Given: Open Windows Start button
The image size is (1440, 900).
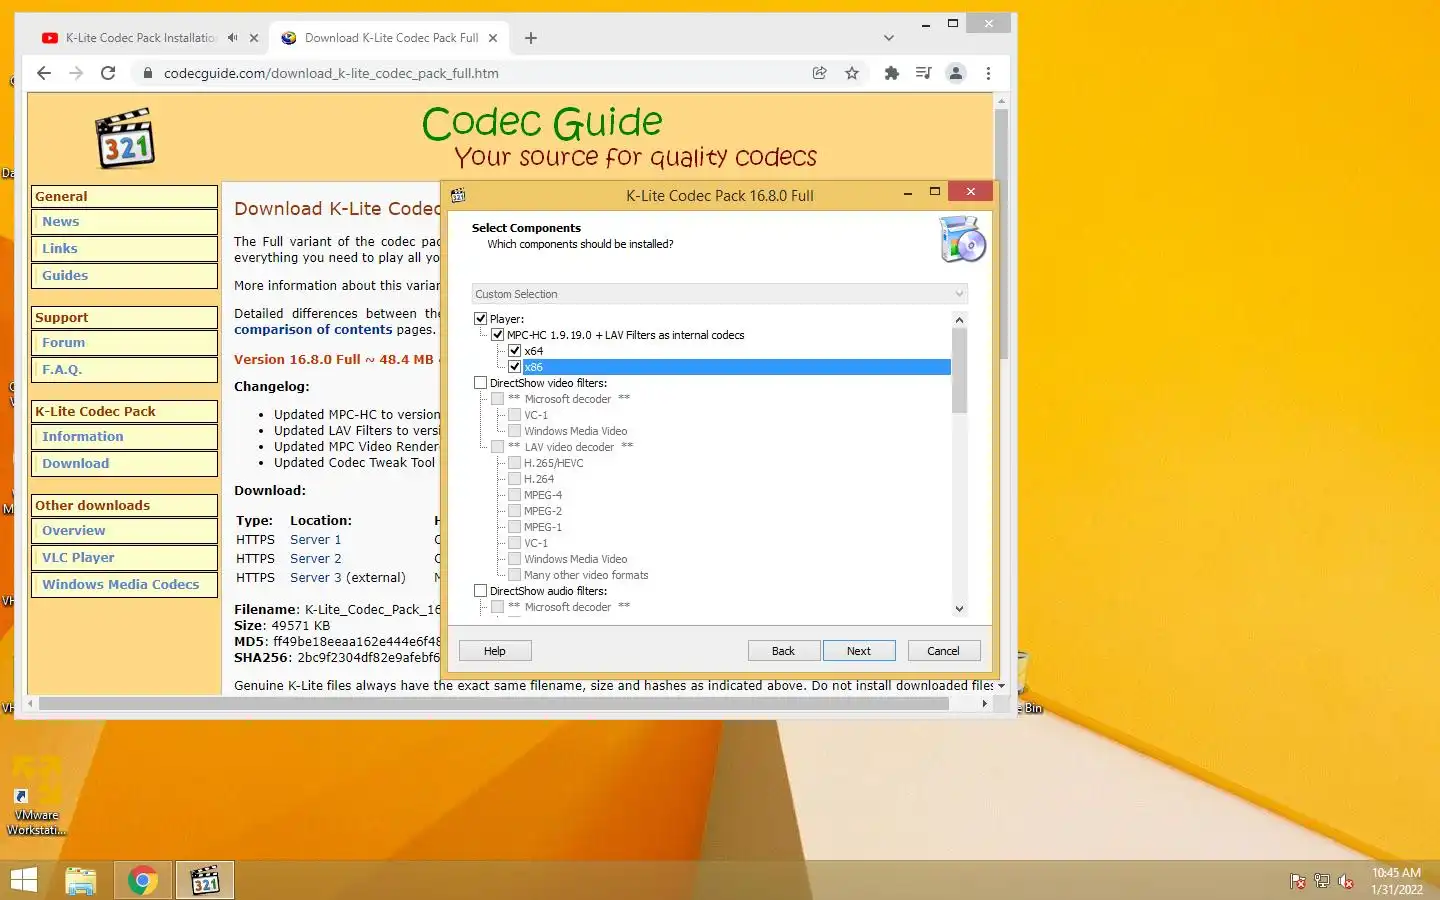Looking at the screenshot, I should 23,880.
